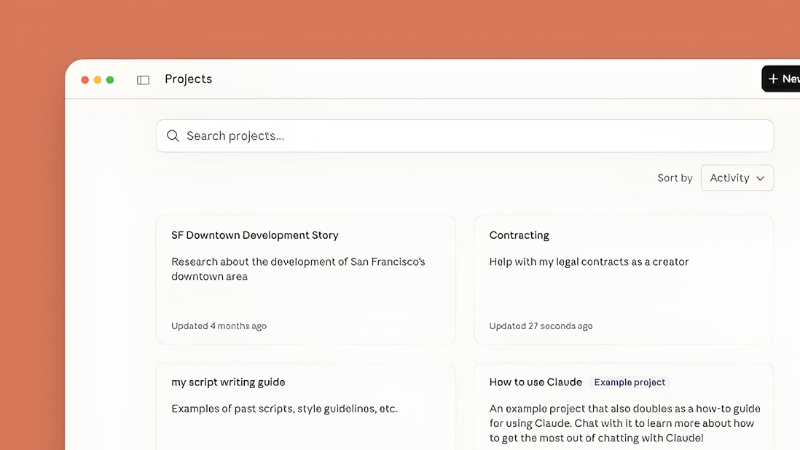Screen dimensions: 800x450
Task: Minimize window with yellow button
Action: coord(97,80)
